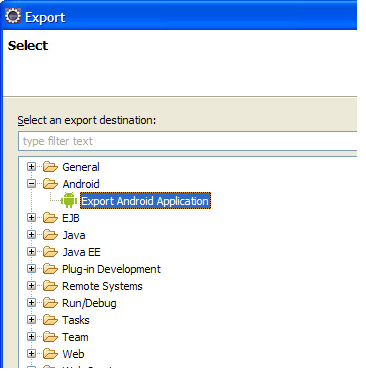Select the Tasks label
The width and height of the screenshot is (366, 372).
coord(76,320)
